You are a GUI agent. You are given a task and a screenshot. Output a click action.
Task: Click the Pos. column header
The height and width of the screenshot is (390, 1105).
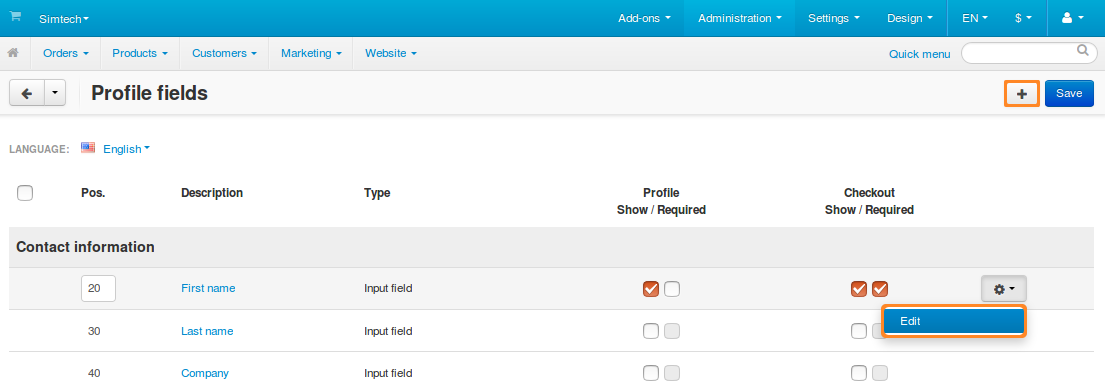tap(93, 193)
